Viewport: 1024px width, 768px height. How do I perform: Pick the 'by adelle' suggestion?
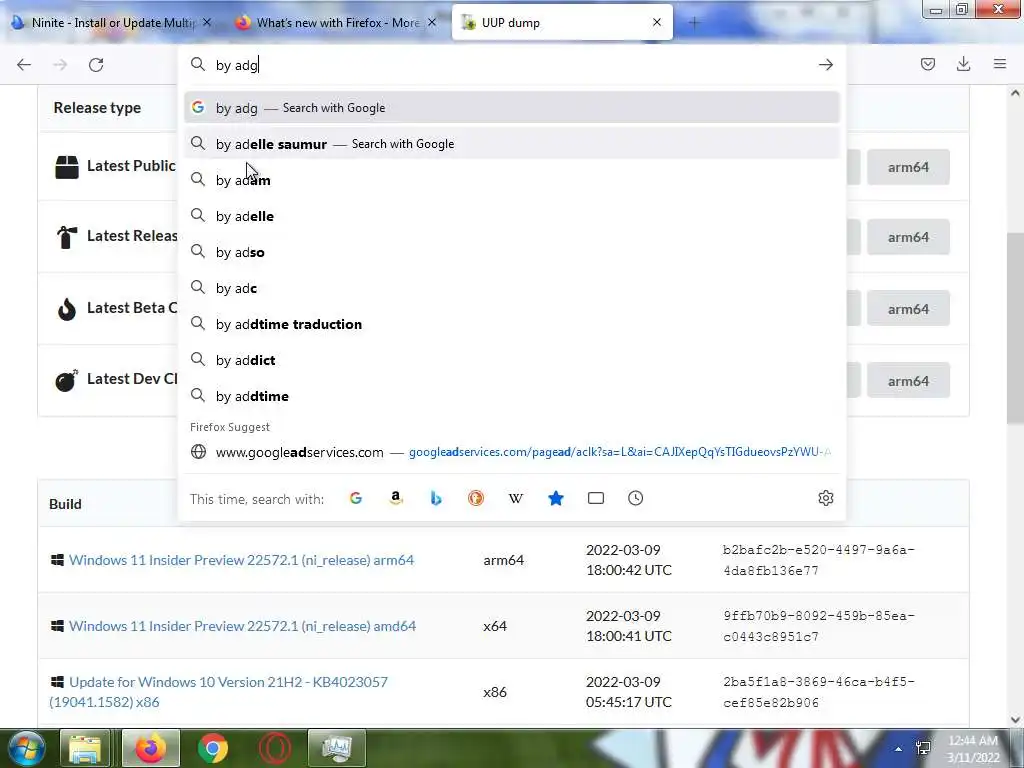[x=512, y=216]
